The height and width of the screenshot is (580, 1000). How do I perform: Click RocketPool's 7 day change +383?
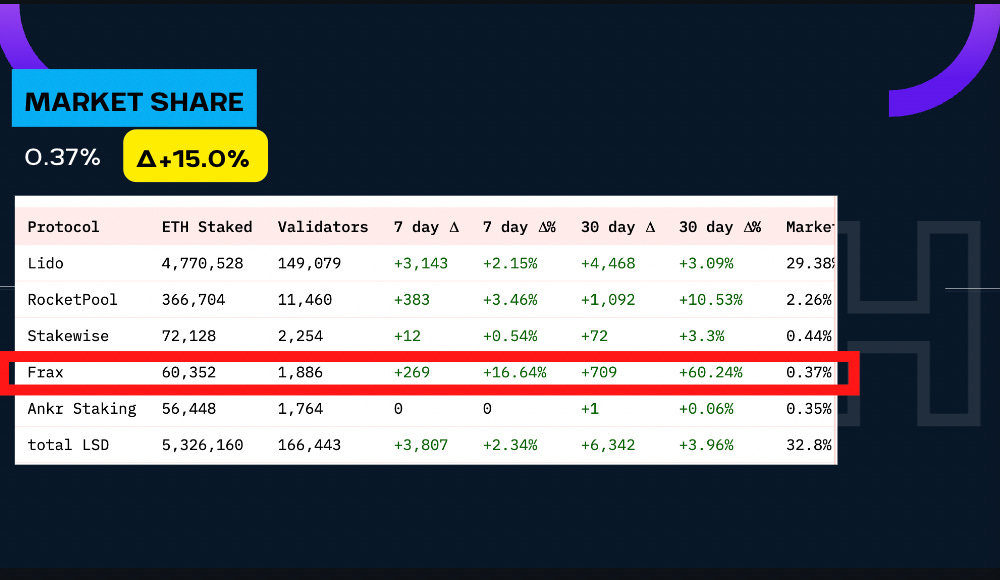[x=412, y=300]
